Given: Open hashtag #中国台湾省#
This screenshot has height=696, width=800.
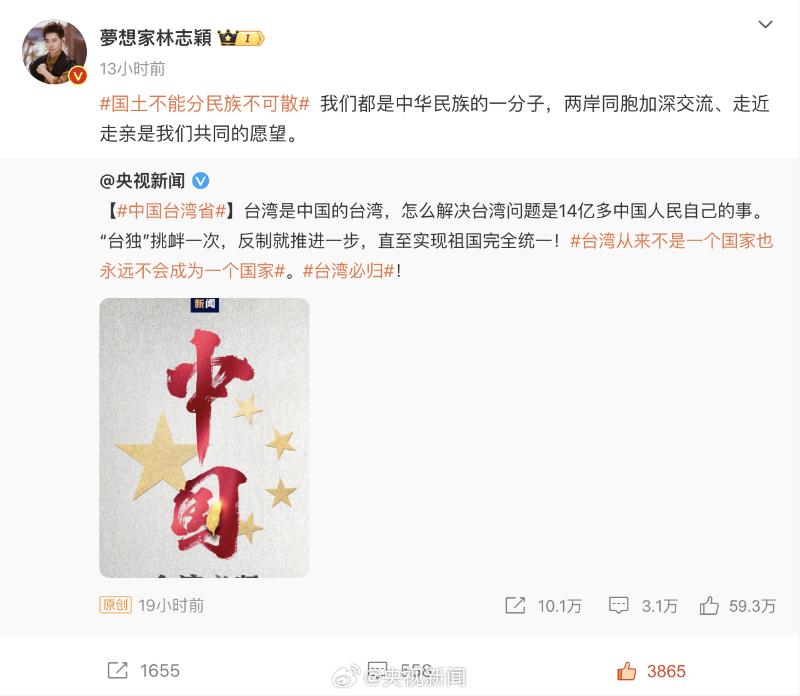Looking at the screenshot, I should tap(171, 211).
